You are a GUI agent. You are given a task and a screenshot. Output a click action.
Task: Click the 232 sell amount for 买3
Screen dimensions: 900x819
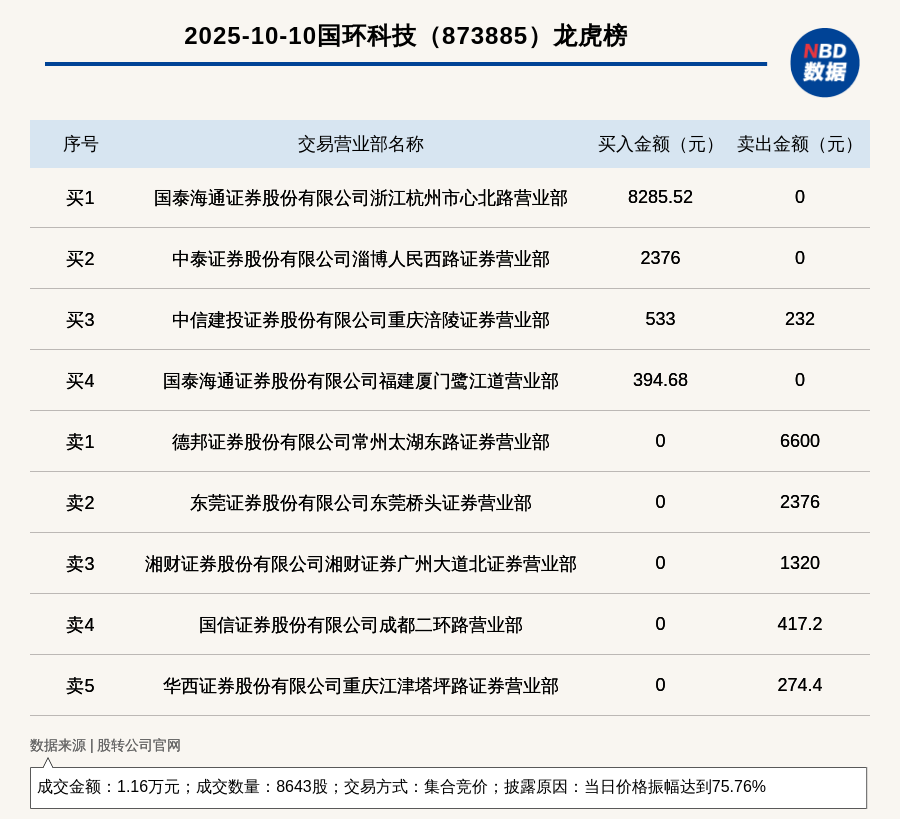pyautogui.click(x=799, y=319)
